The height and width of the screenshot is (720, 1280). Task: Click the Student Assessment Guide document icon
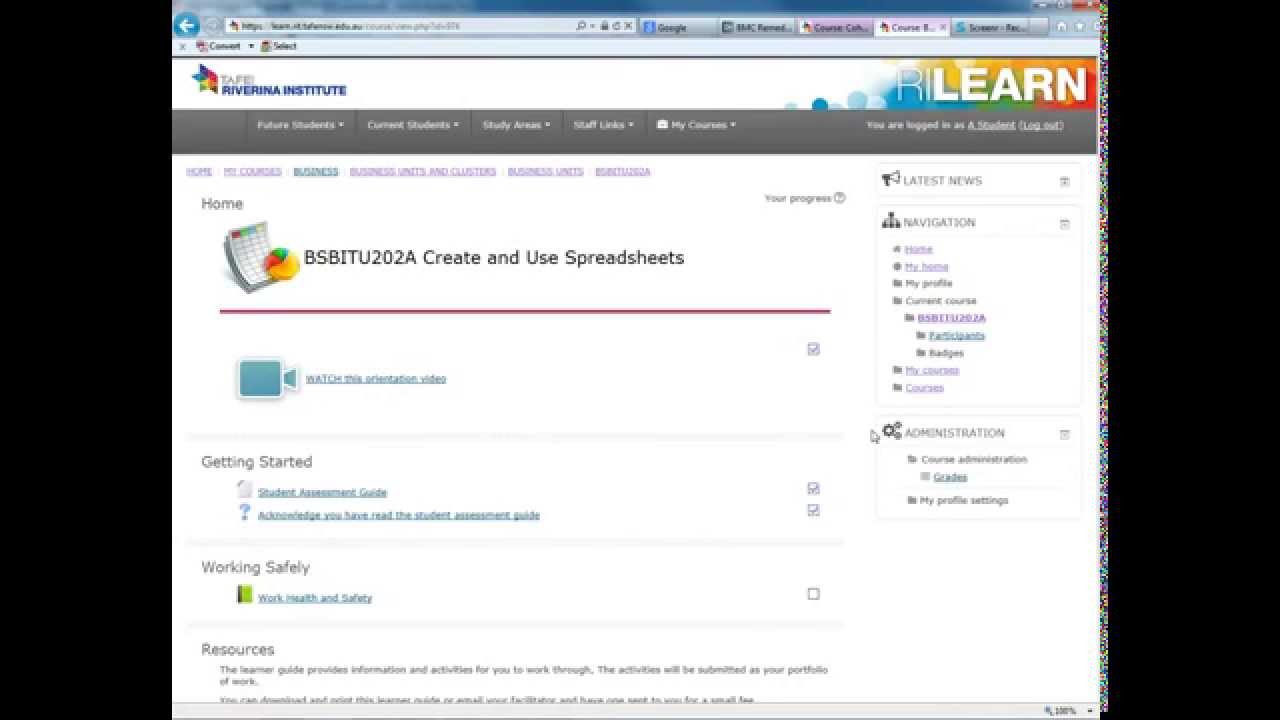point(245,490)
